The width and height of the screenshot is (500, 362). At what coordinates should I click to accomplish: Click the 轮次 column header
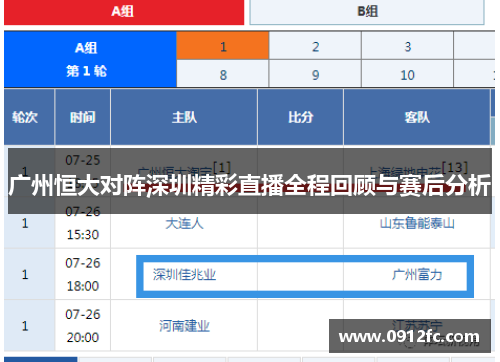click(x=29, y=117)
